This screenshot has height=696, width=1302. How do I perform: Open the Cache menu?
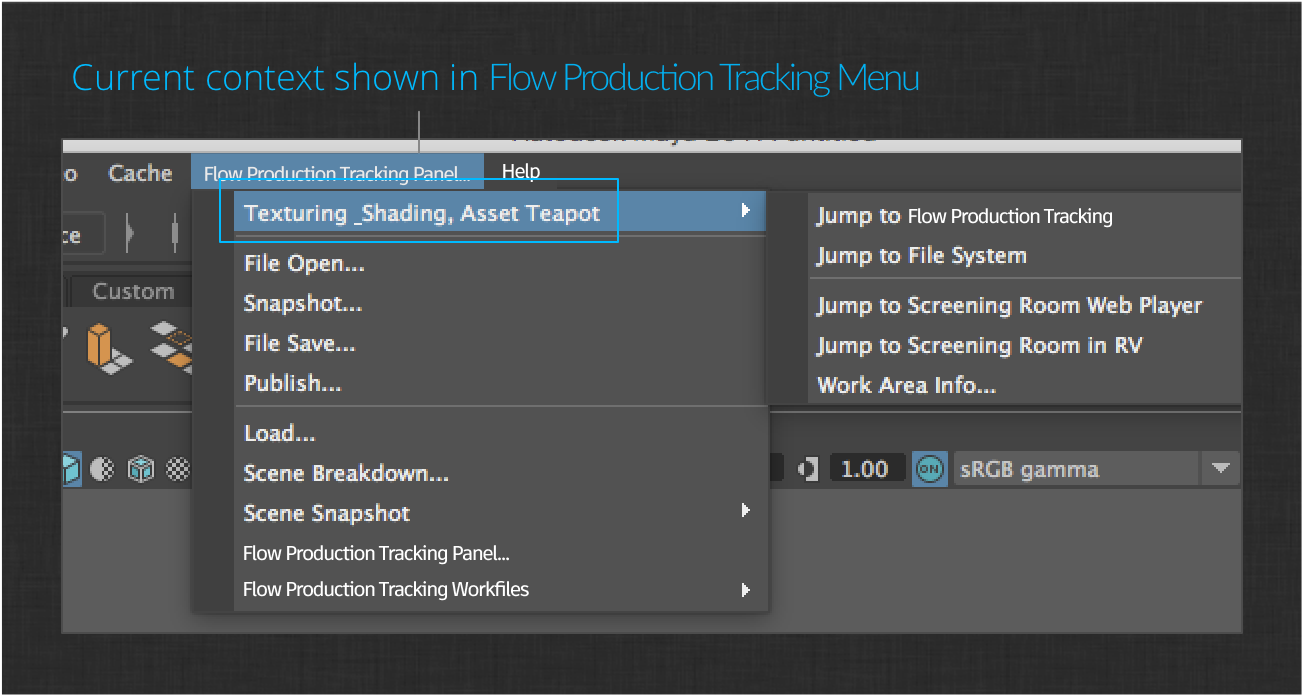(x=140, y=173)
